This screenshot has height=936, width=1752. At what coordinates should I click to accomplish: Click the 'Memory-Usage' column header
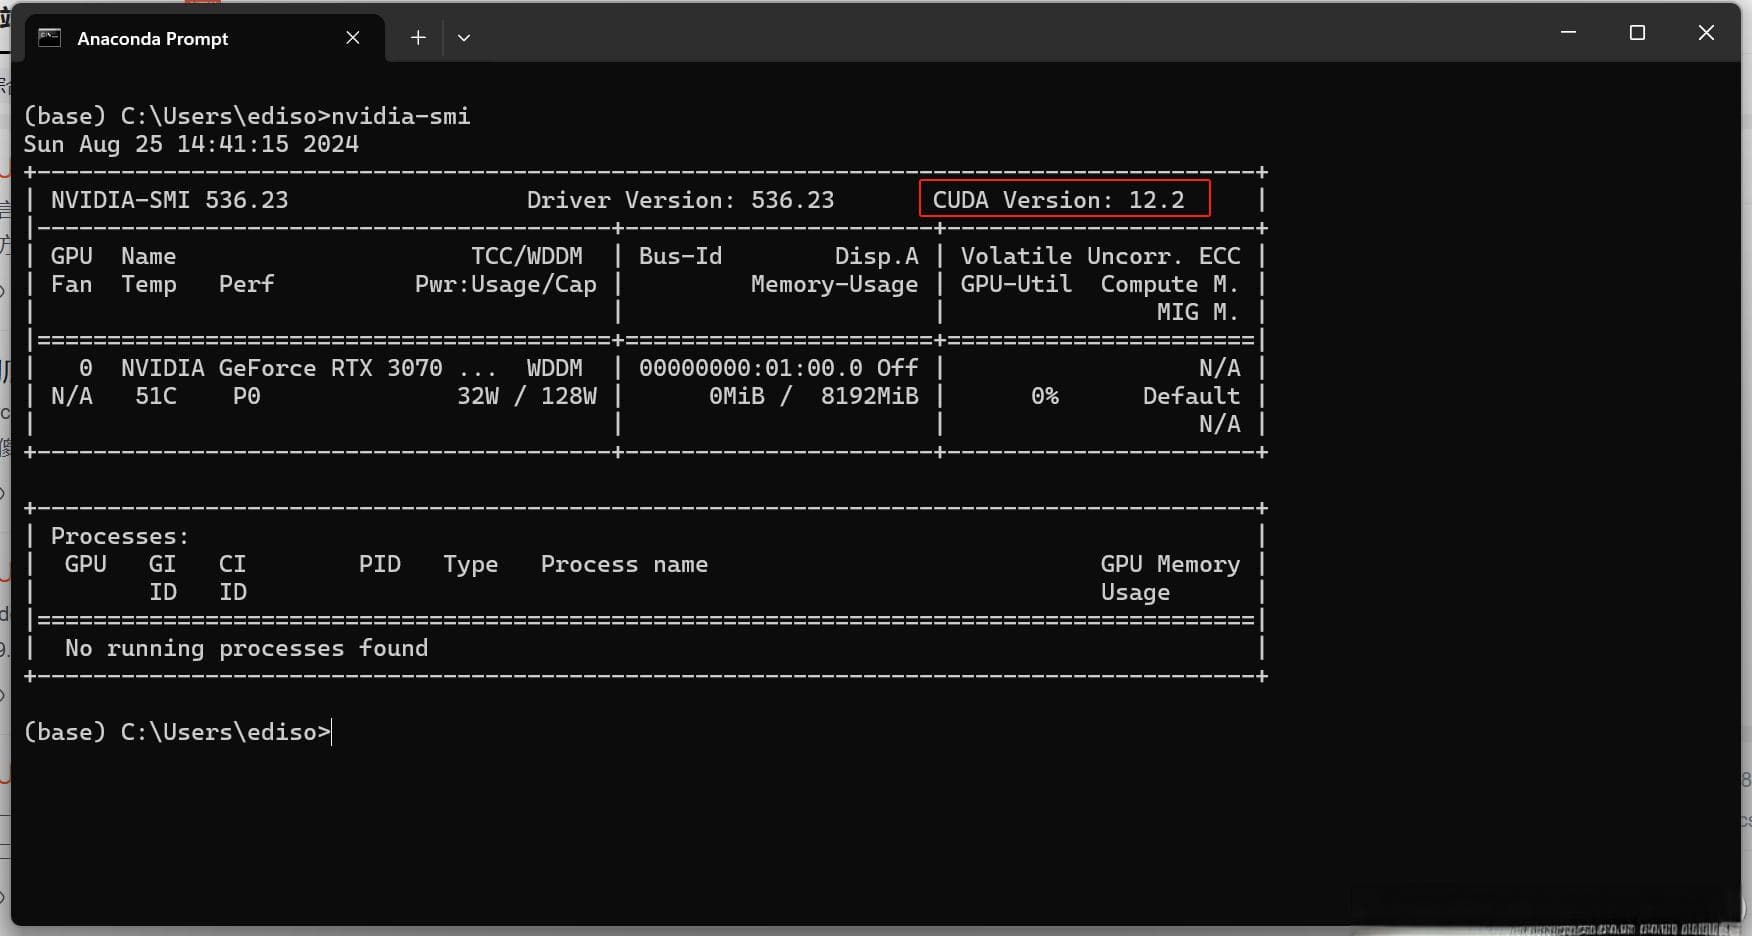click(835, 284)
